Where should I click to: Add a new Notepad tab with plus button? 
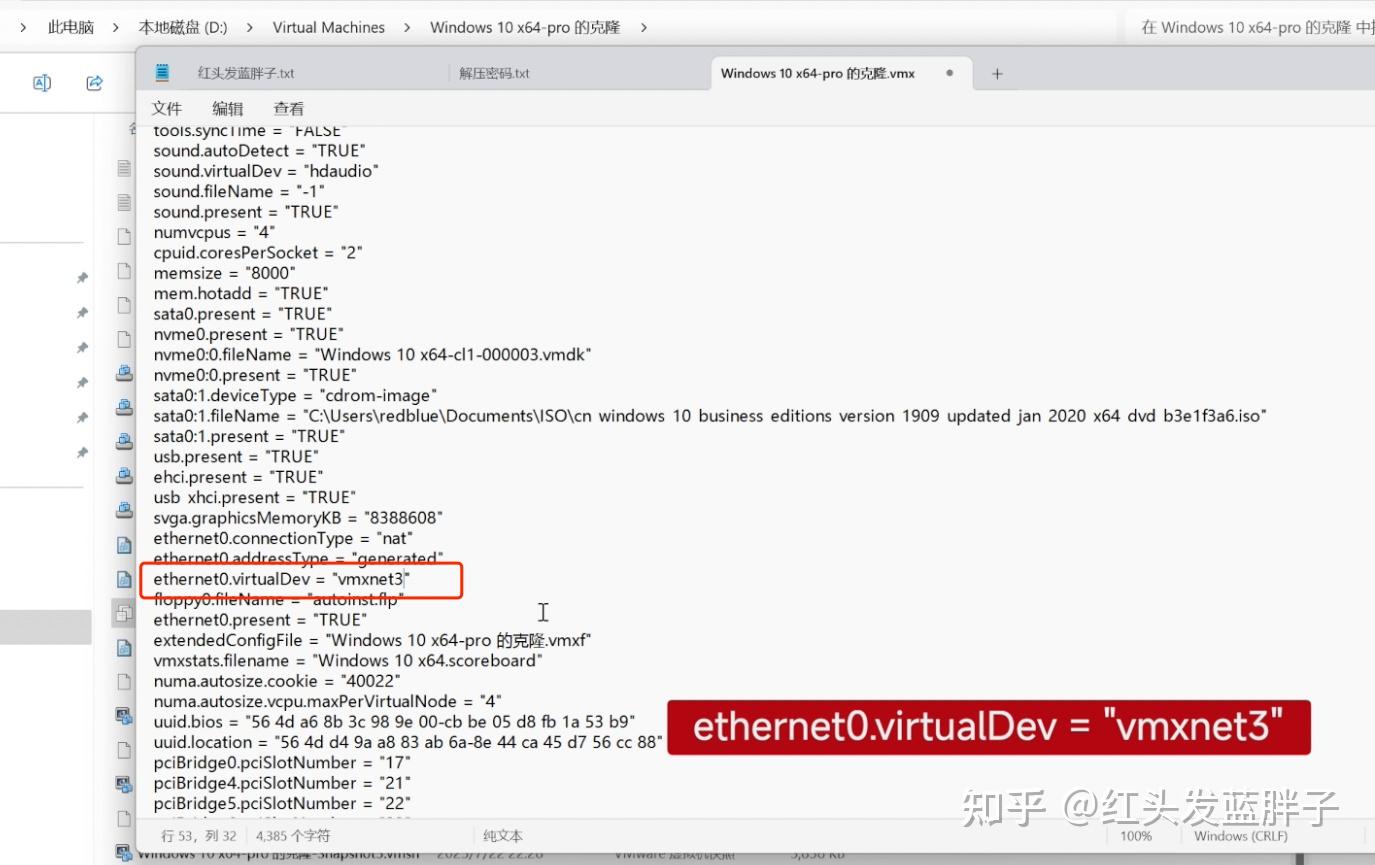[997, 73]
